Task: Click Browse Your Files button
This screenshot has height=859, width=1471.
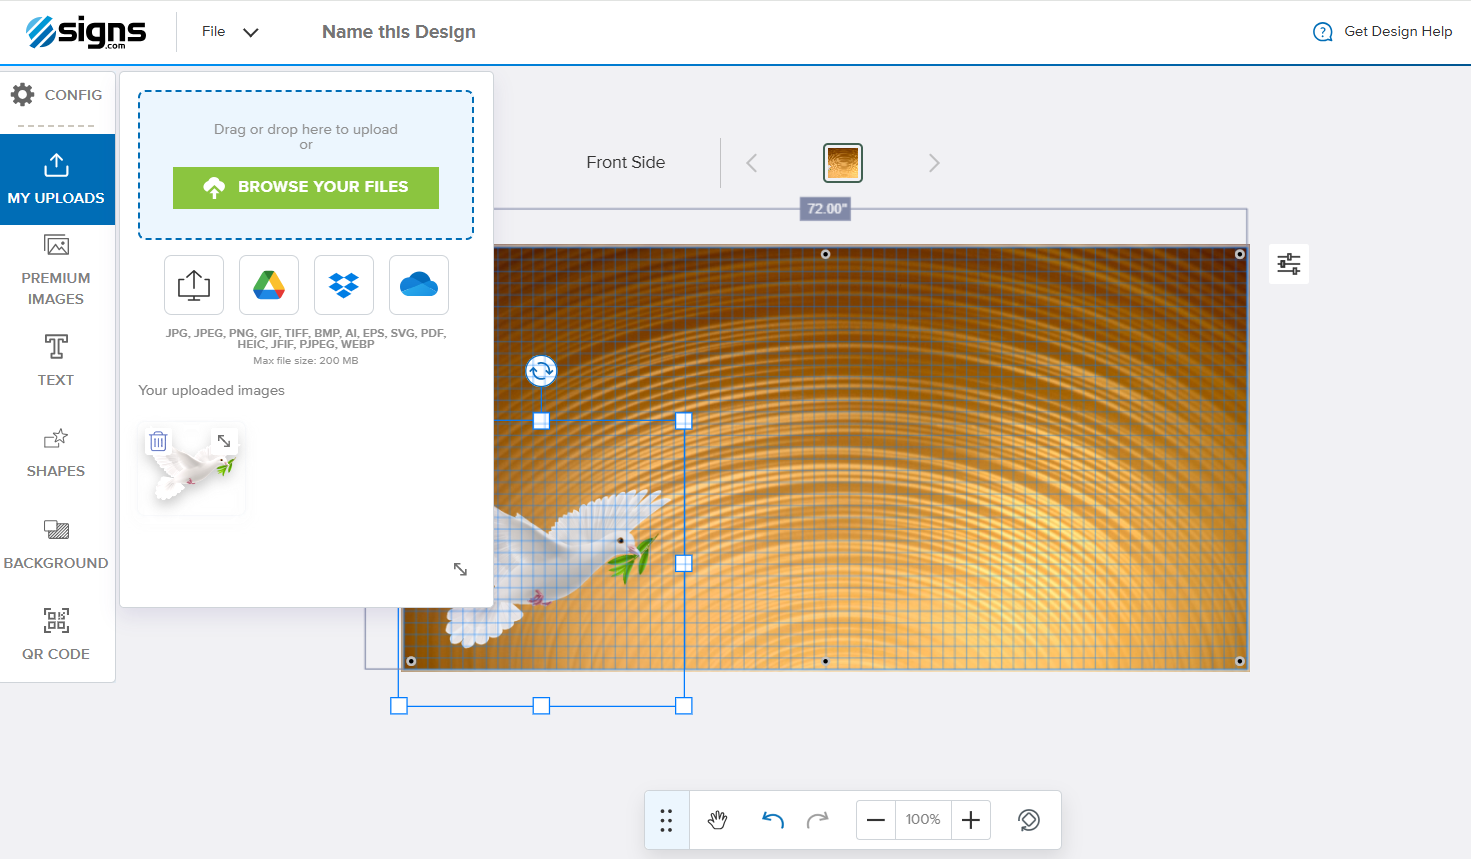Action: pos(306,188)
